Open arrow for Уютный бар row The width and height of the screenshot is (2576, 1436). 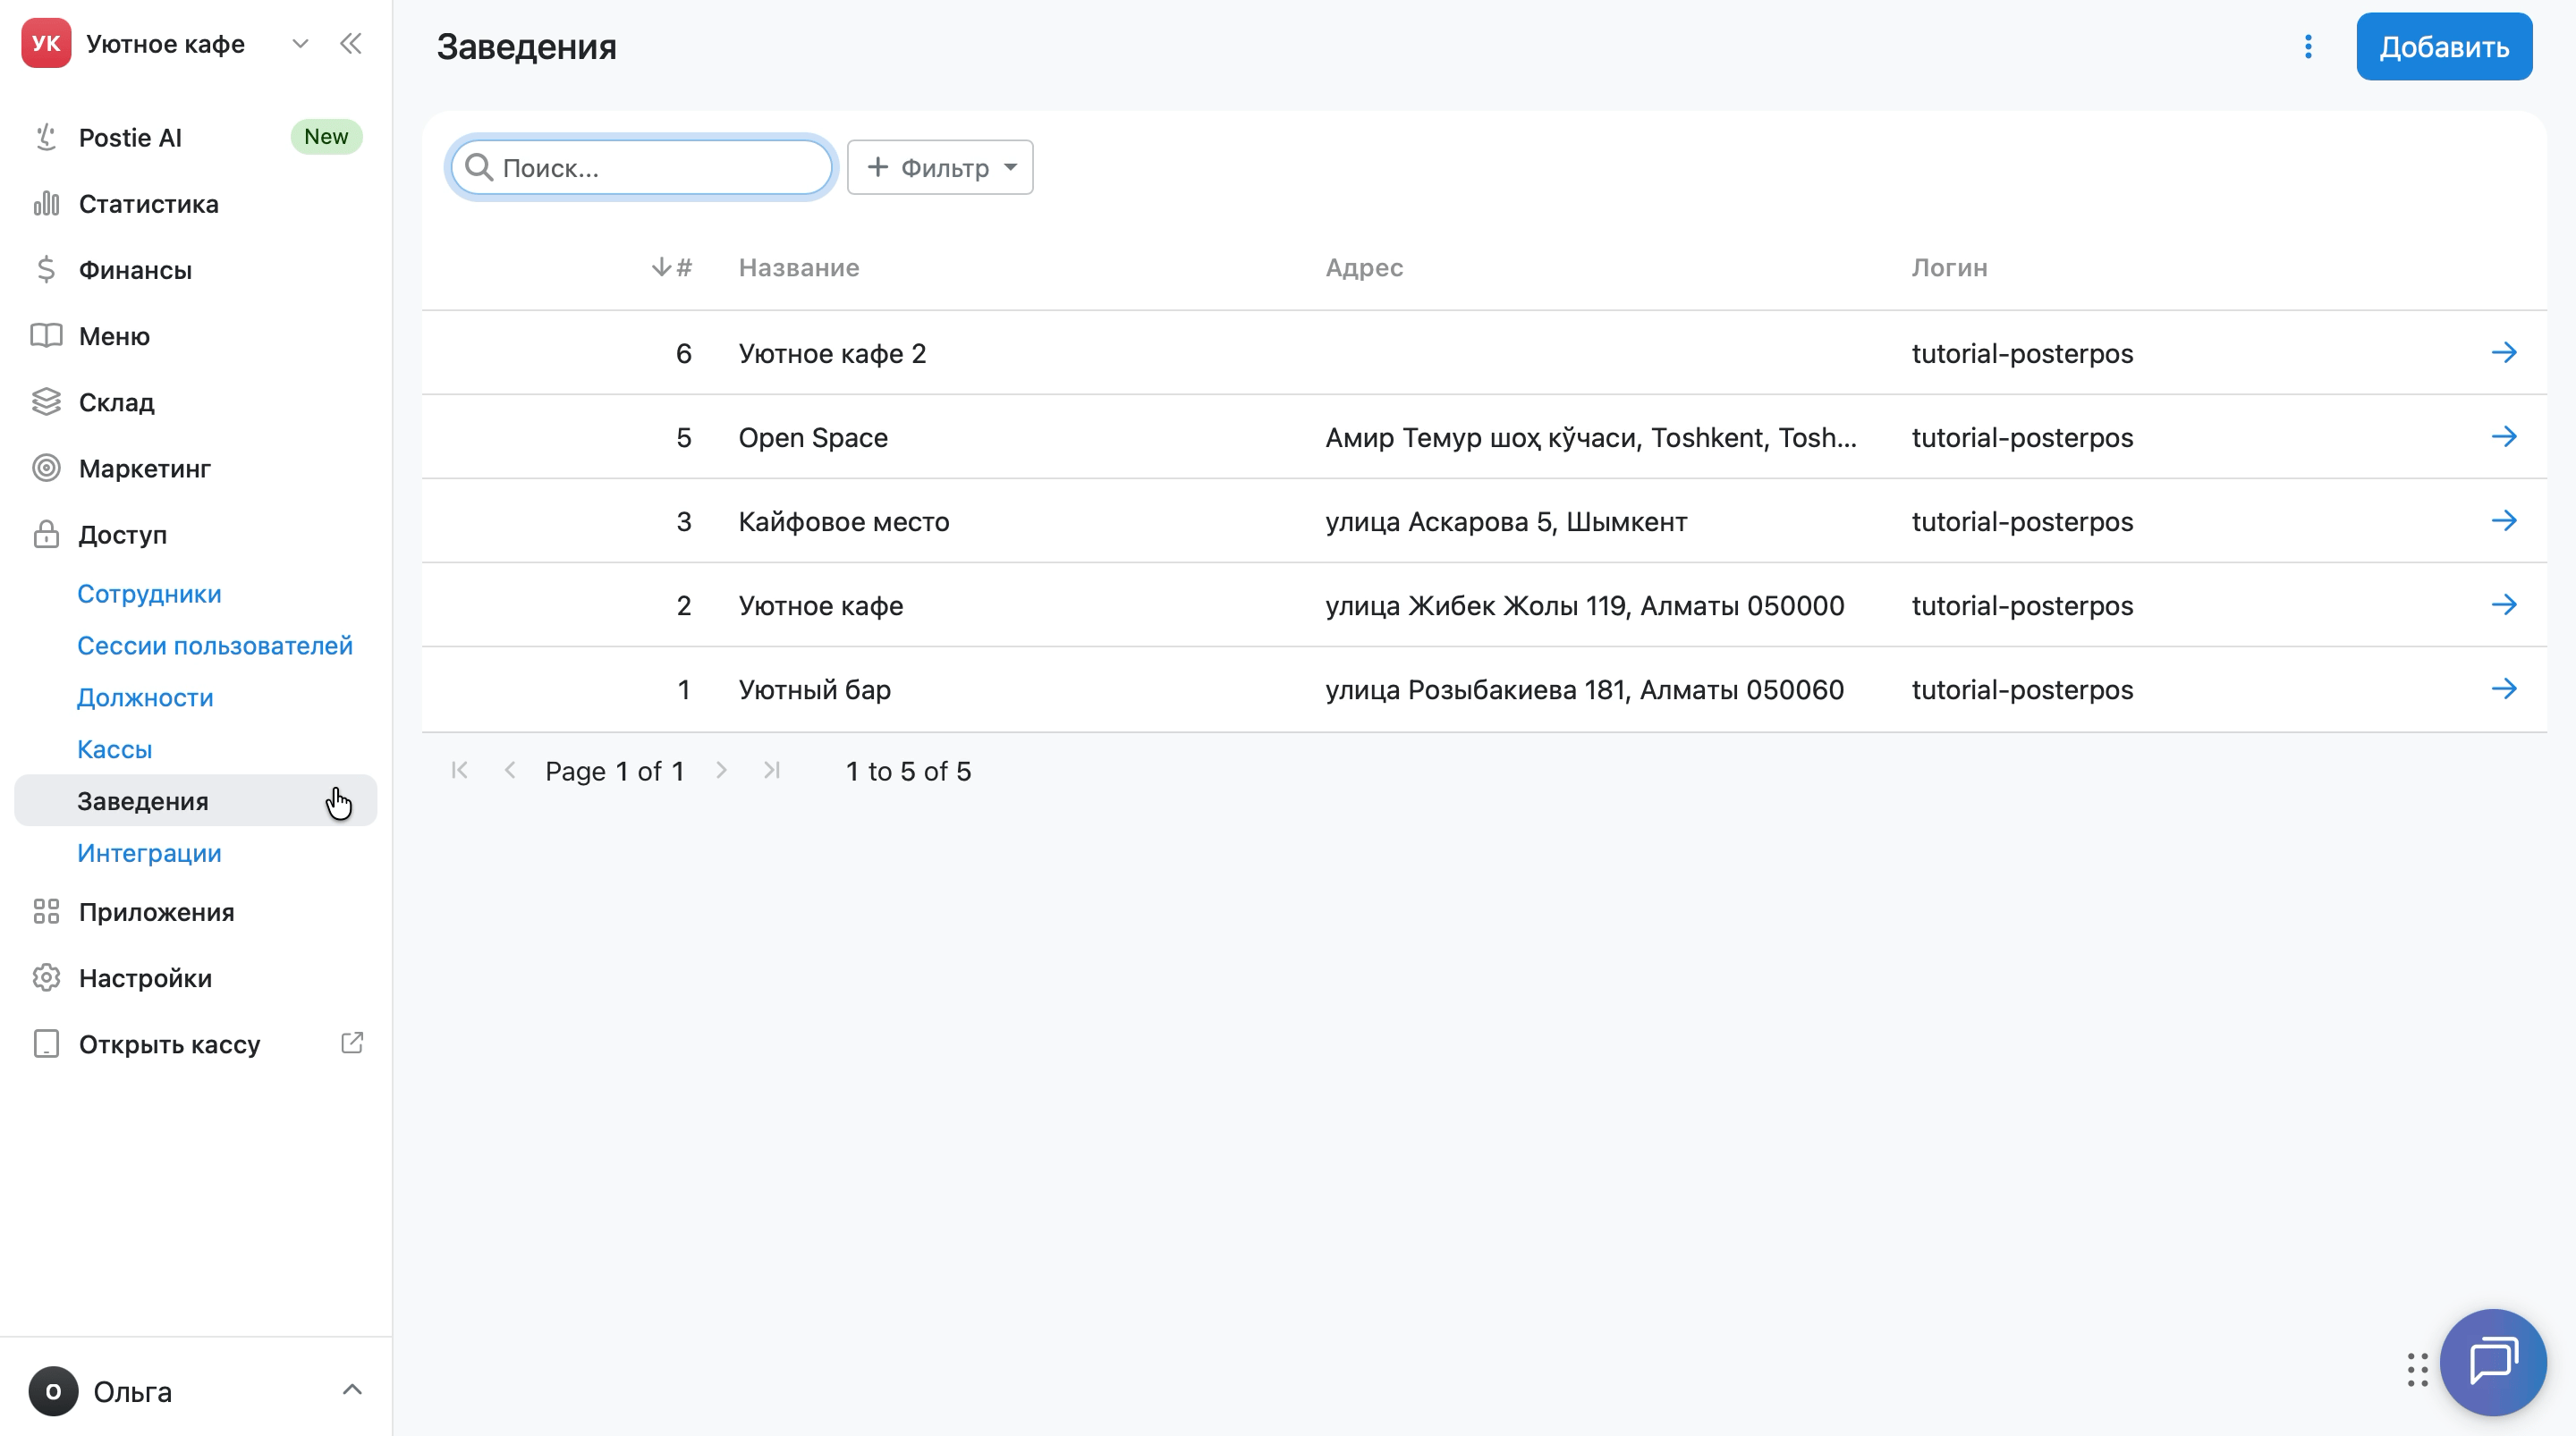[2504, 689]
